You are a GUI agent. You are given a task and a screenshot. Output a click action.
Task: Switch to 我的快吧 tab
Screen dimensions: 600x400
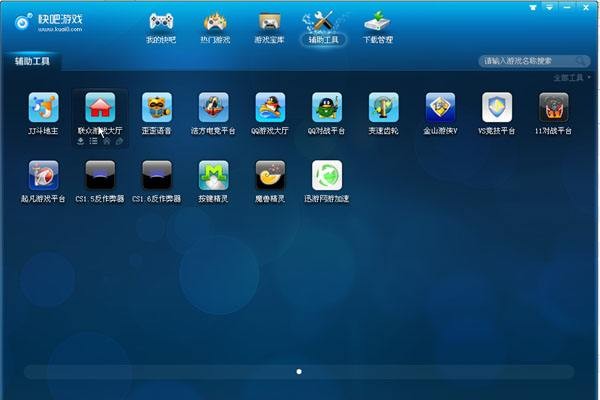(x=161, y=28)
